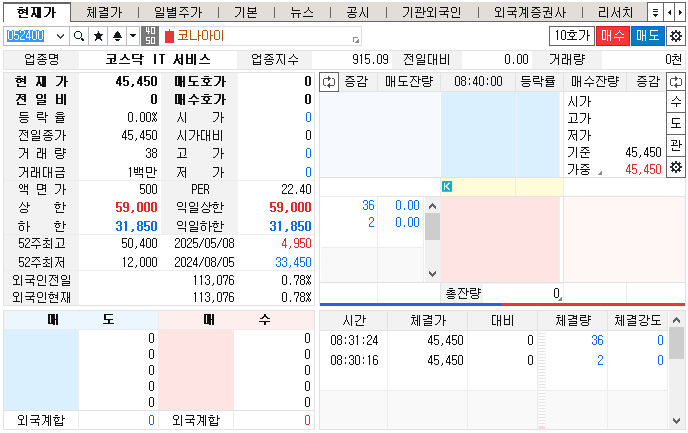Click 52주최고 value 50,400
The width and height of the screenshot is (688, 433).
click(139, 243)
